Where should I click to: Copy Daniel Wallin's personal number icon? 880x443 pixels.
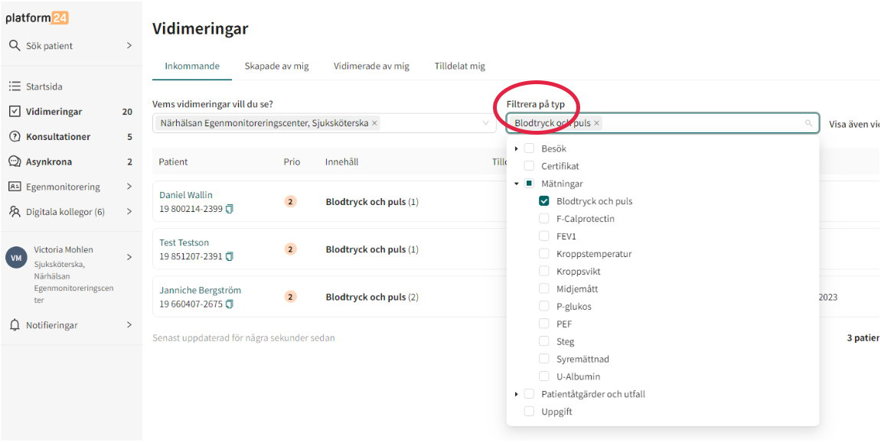[229, 209]
